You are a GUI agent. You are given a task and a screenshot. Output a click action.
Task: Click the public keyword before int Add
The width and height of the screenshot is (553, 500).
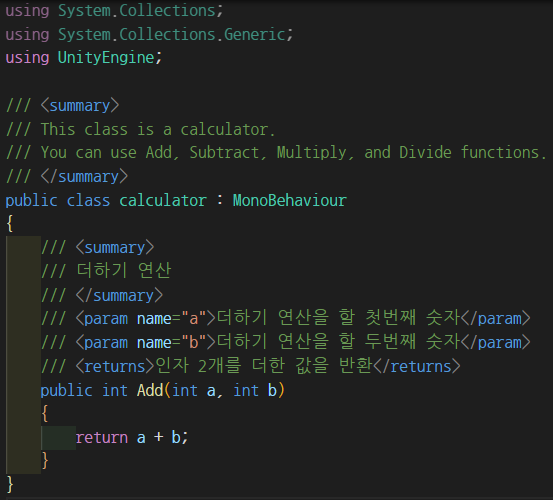(67, 391)
